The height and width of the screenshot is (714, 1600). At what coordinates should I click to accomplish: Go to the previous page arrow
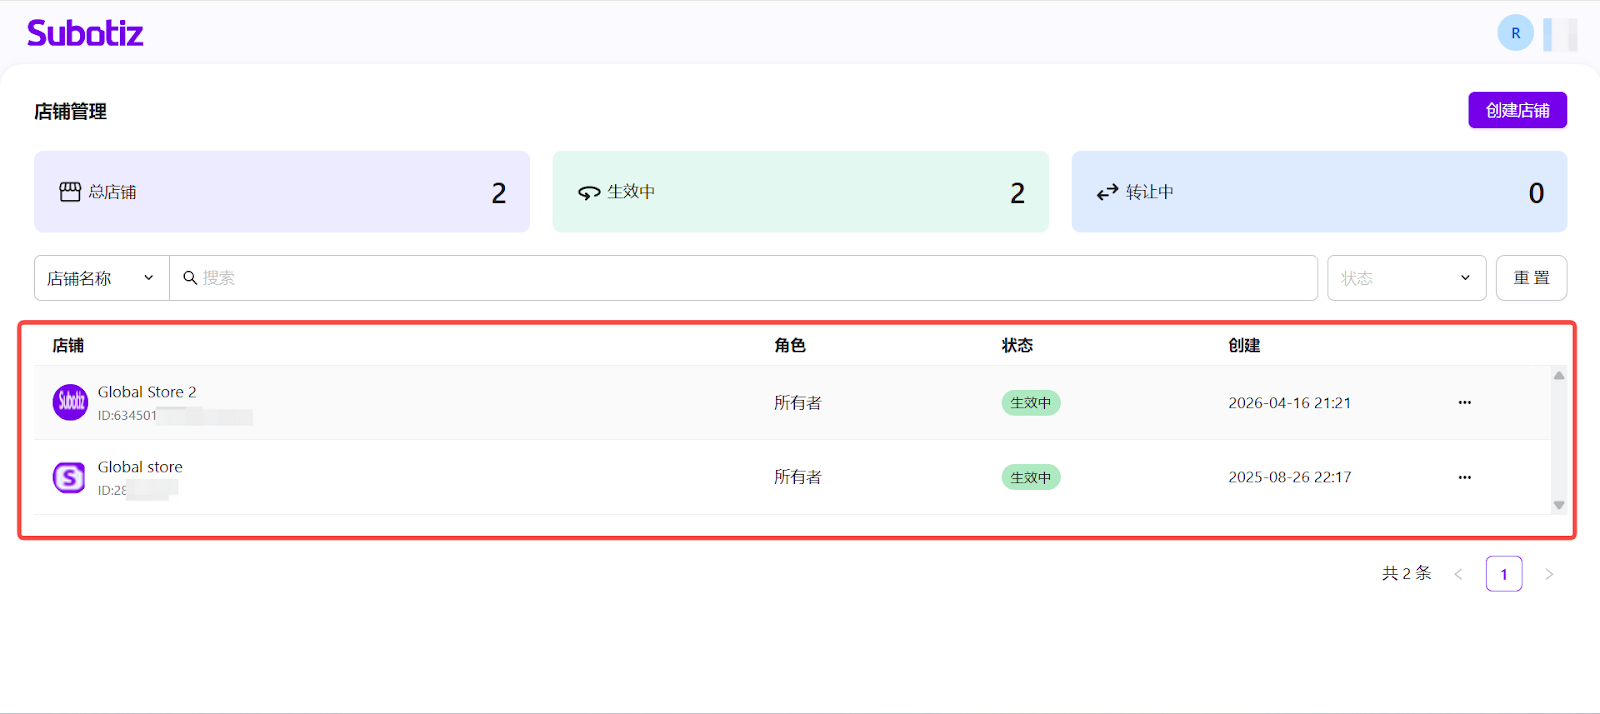pos(1458,574)
